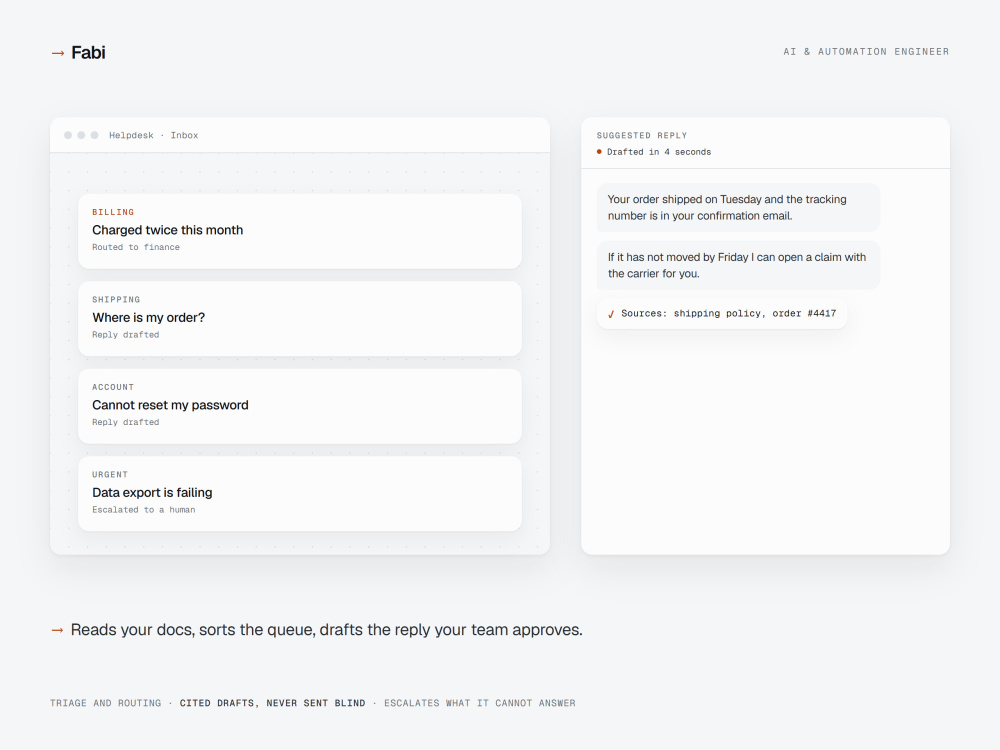Viewport: 1000px width, 750px height.
Task: Click the URGENT category label
Action: coord(110,474)
